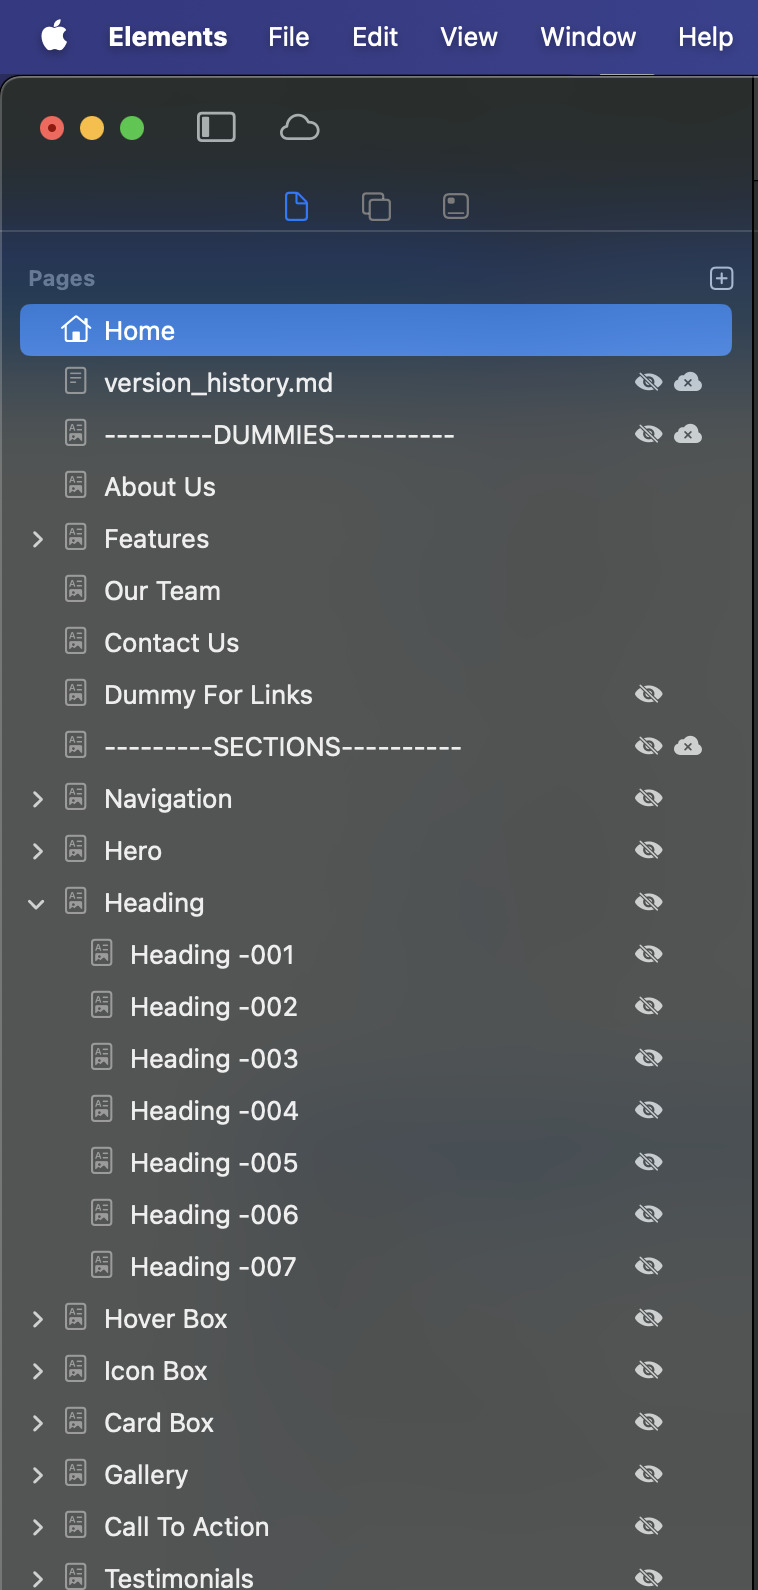Click the cloud sync icon in toolbar
Viewport: 758px width, 1590px height.
coord(299,128)
